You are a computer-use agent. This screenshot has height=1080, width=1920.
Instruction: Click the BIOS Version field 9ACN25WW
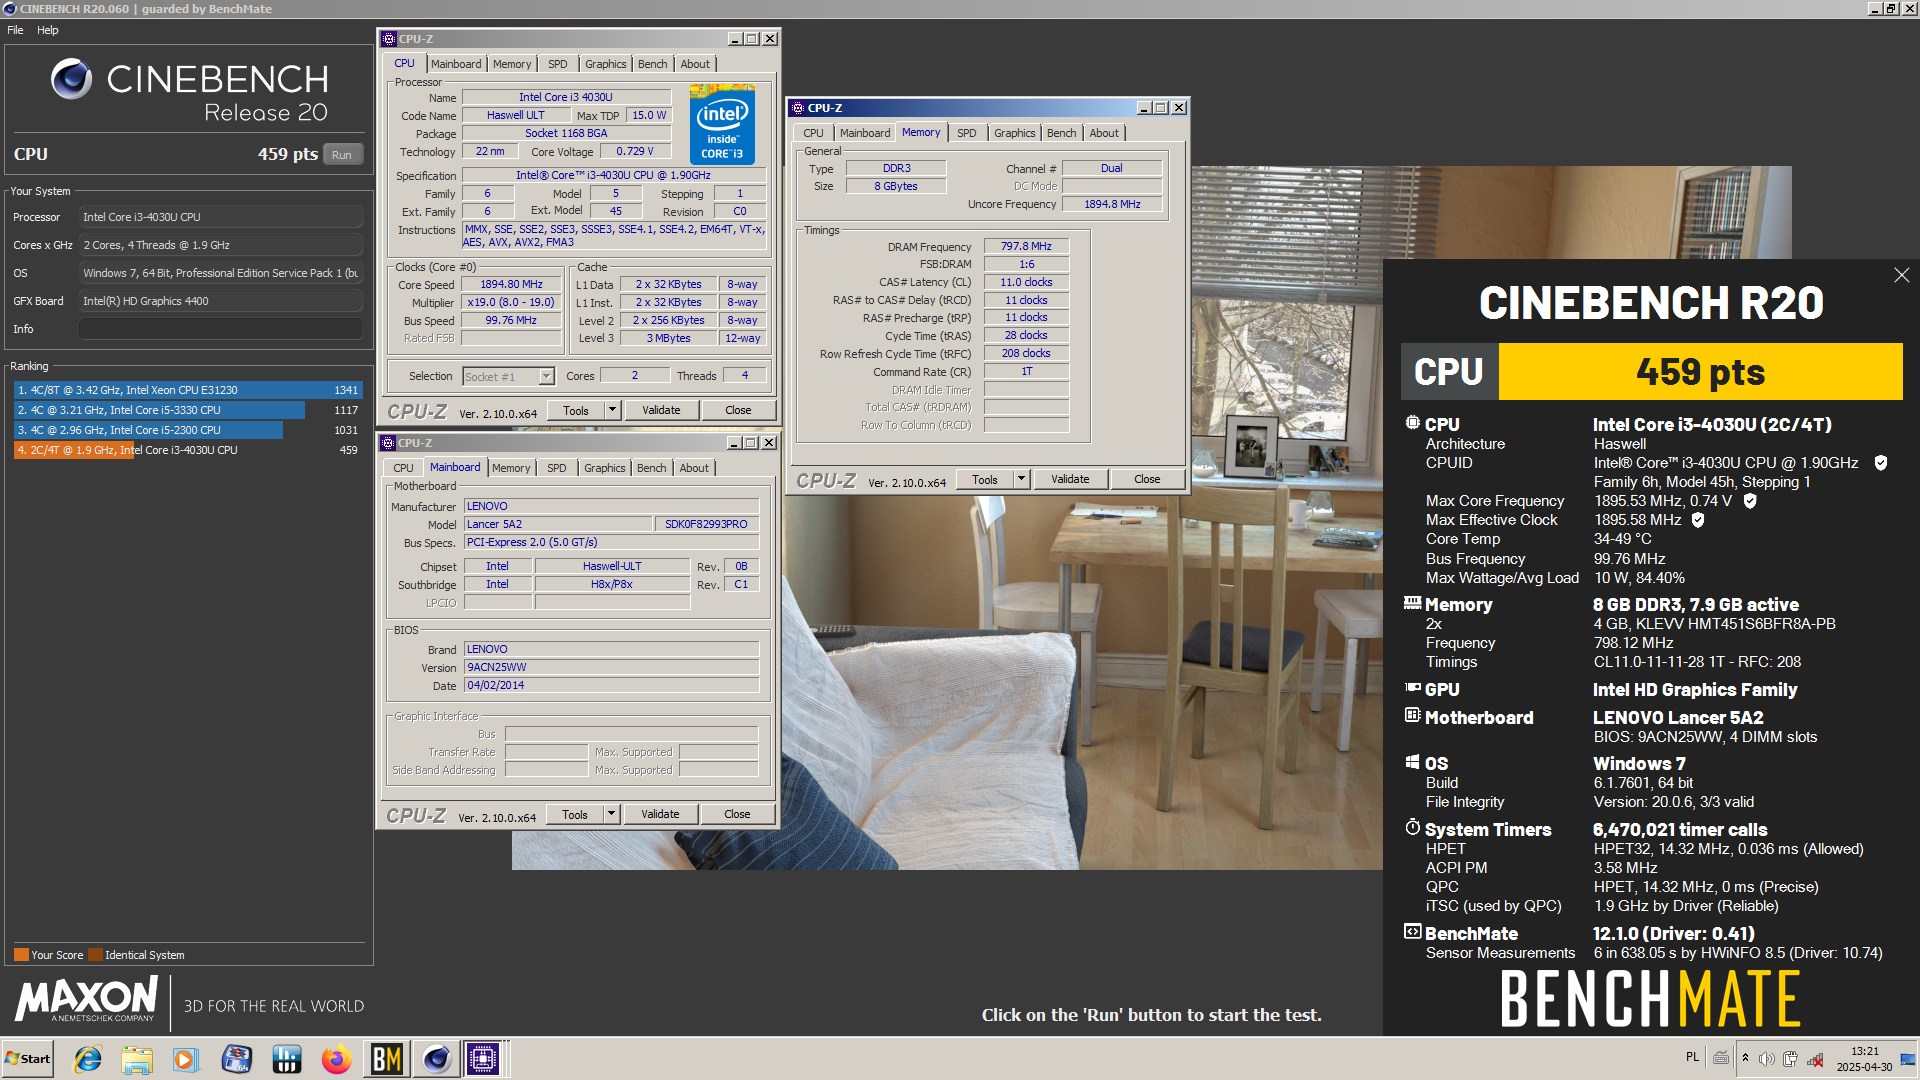611,667
